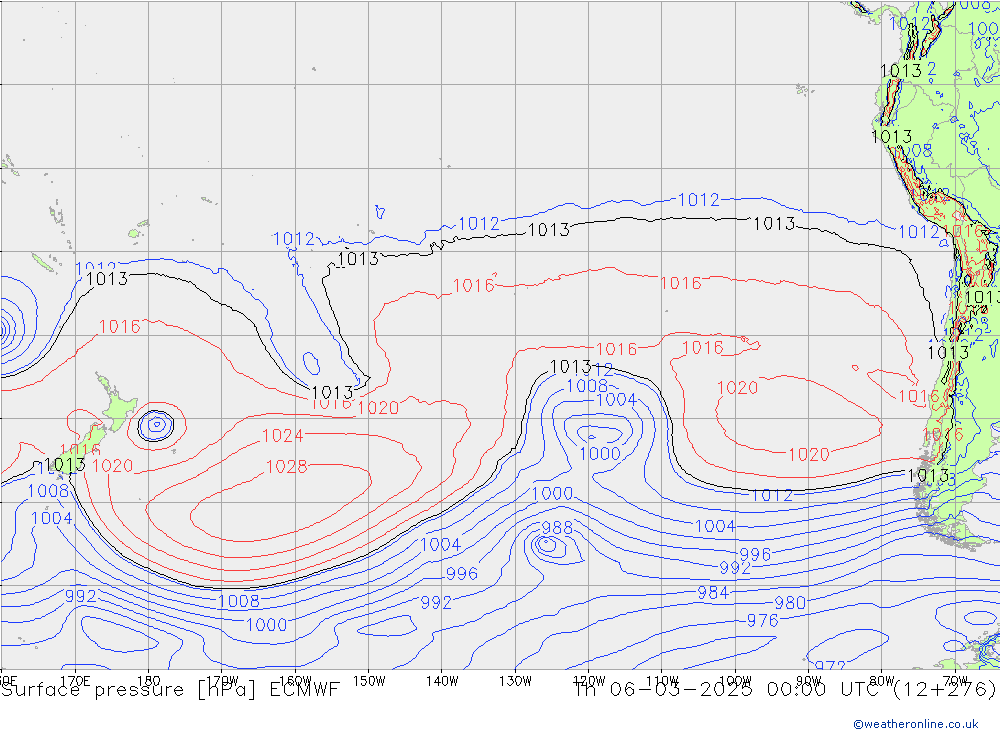This screenshot has height=733, width=1000.
Task: Click the 984 isobar label
Action: tap(713, 593)
